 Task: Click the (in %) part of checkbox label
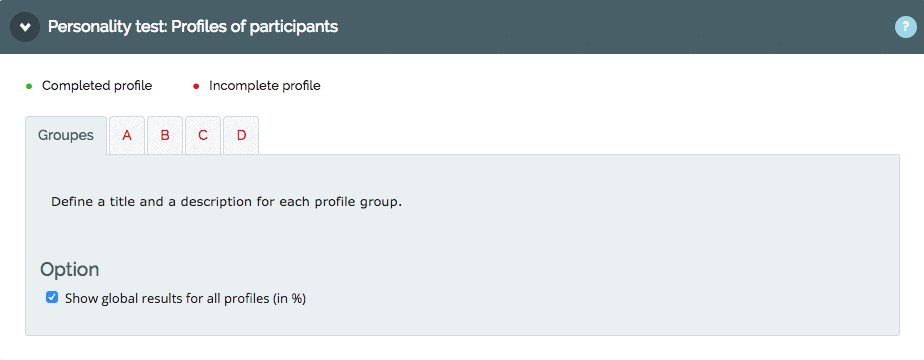coord(289,299)
